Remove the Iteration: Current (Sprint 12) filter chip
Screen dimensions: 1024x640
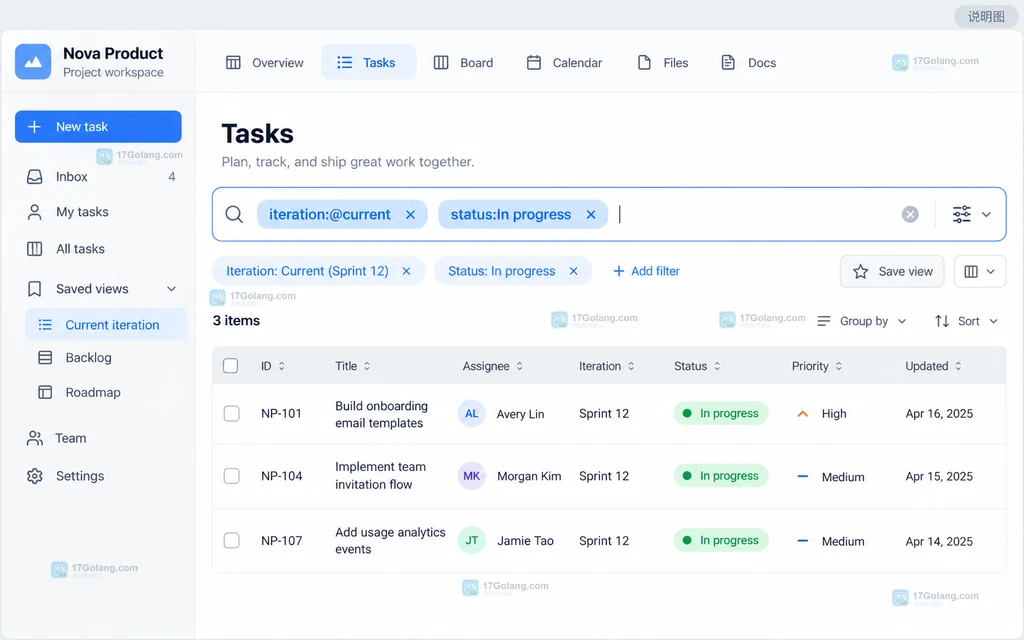[406, 271]
